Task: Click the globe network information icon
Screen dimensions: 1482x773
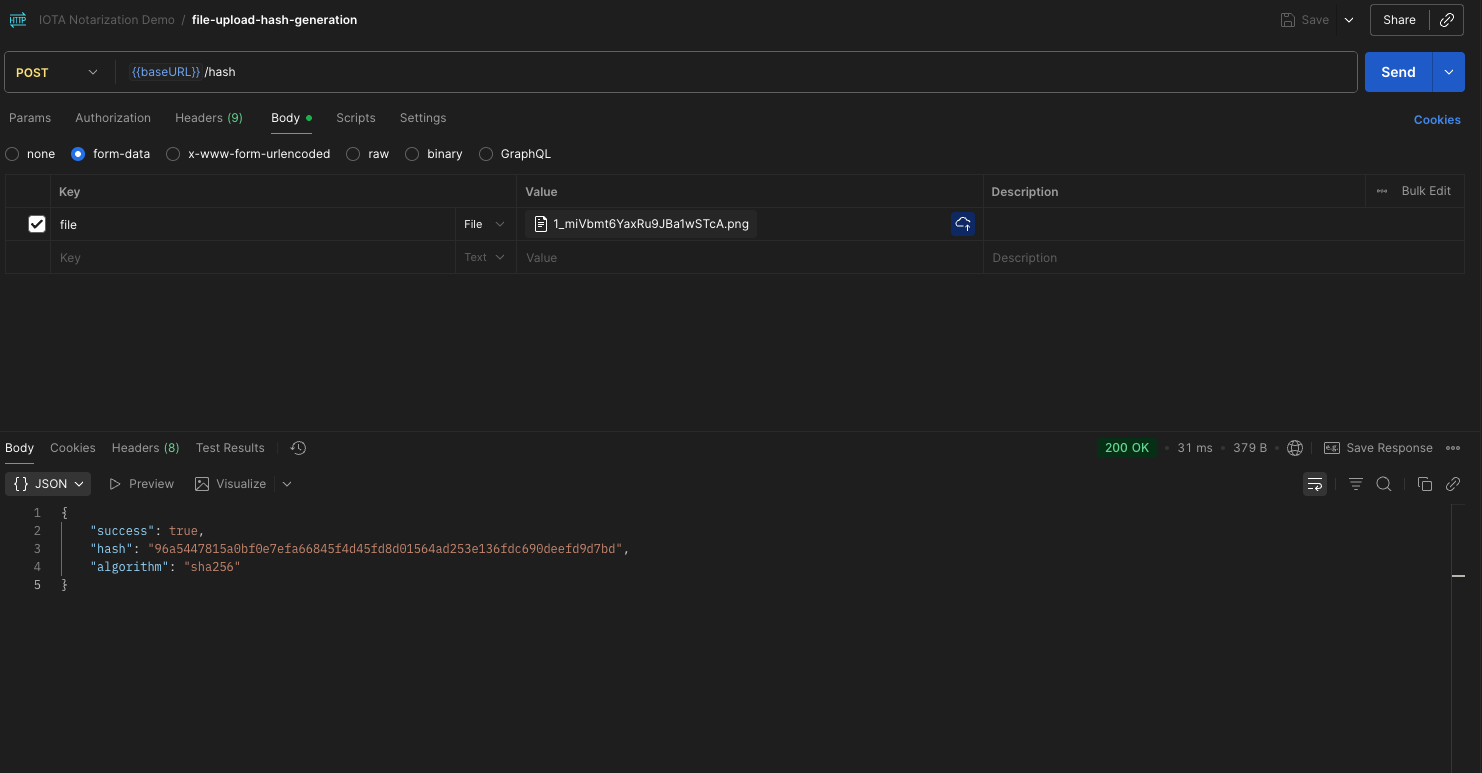Action: pyautogui.click(x=1295, y=448)
